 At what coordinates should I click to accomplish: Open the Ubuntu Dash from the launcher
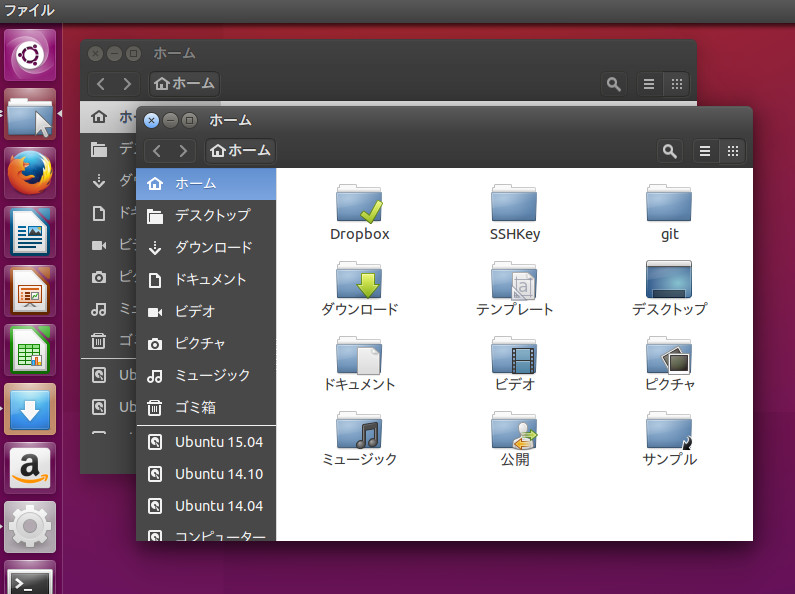[30, 55]
